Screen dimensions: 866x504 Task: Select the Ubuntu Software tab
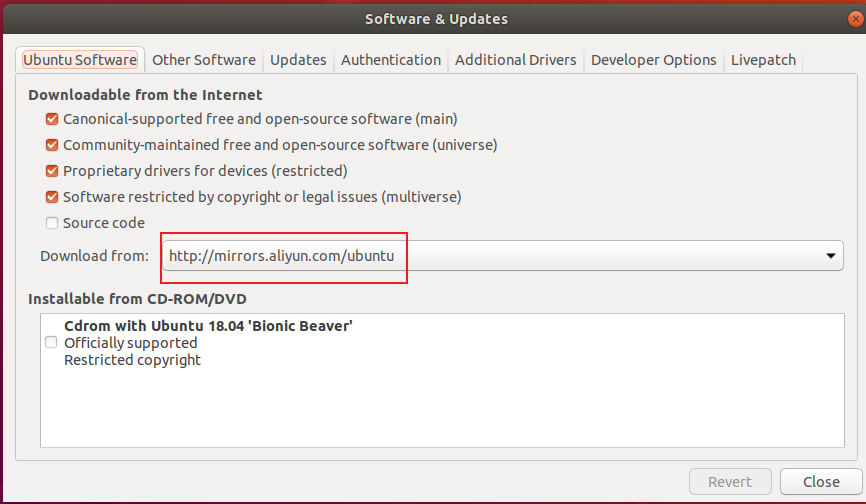point(80,60)
